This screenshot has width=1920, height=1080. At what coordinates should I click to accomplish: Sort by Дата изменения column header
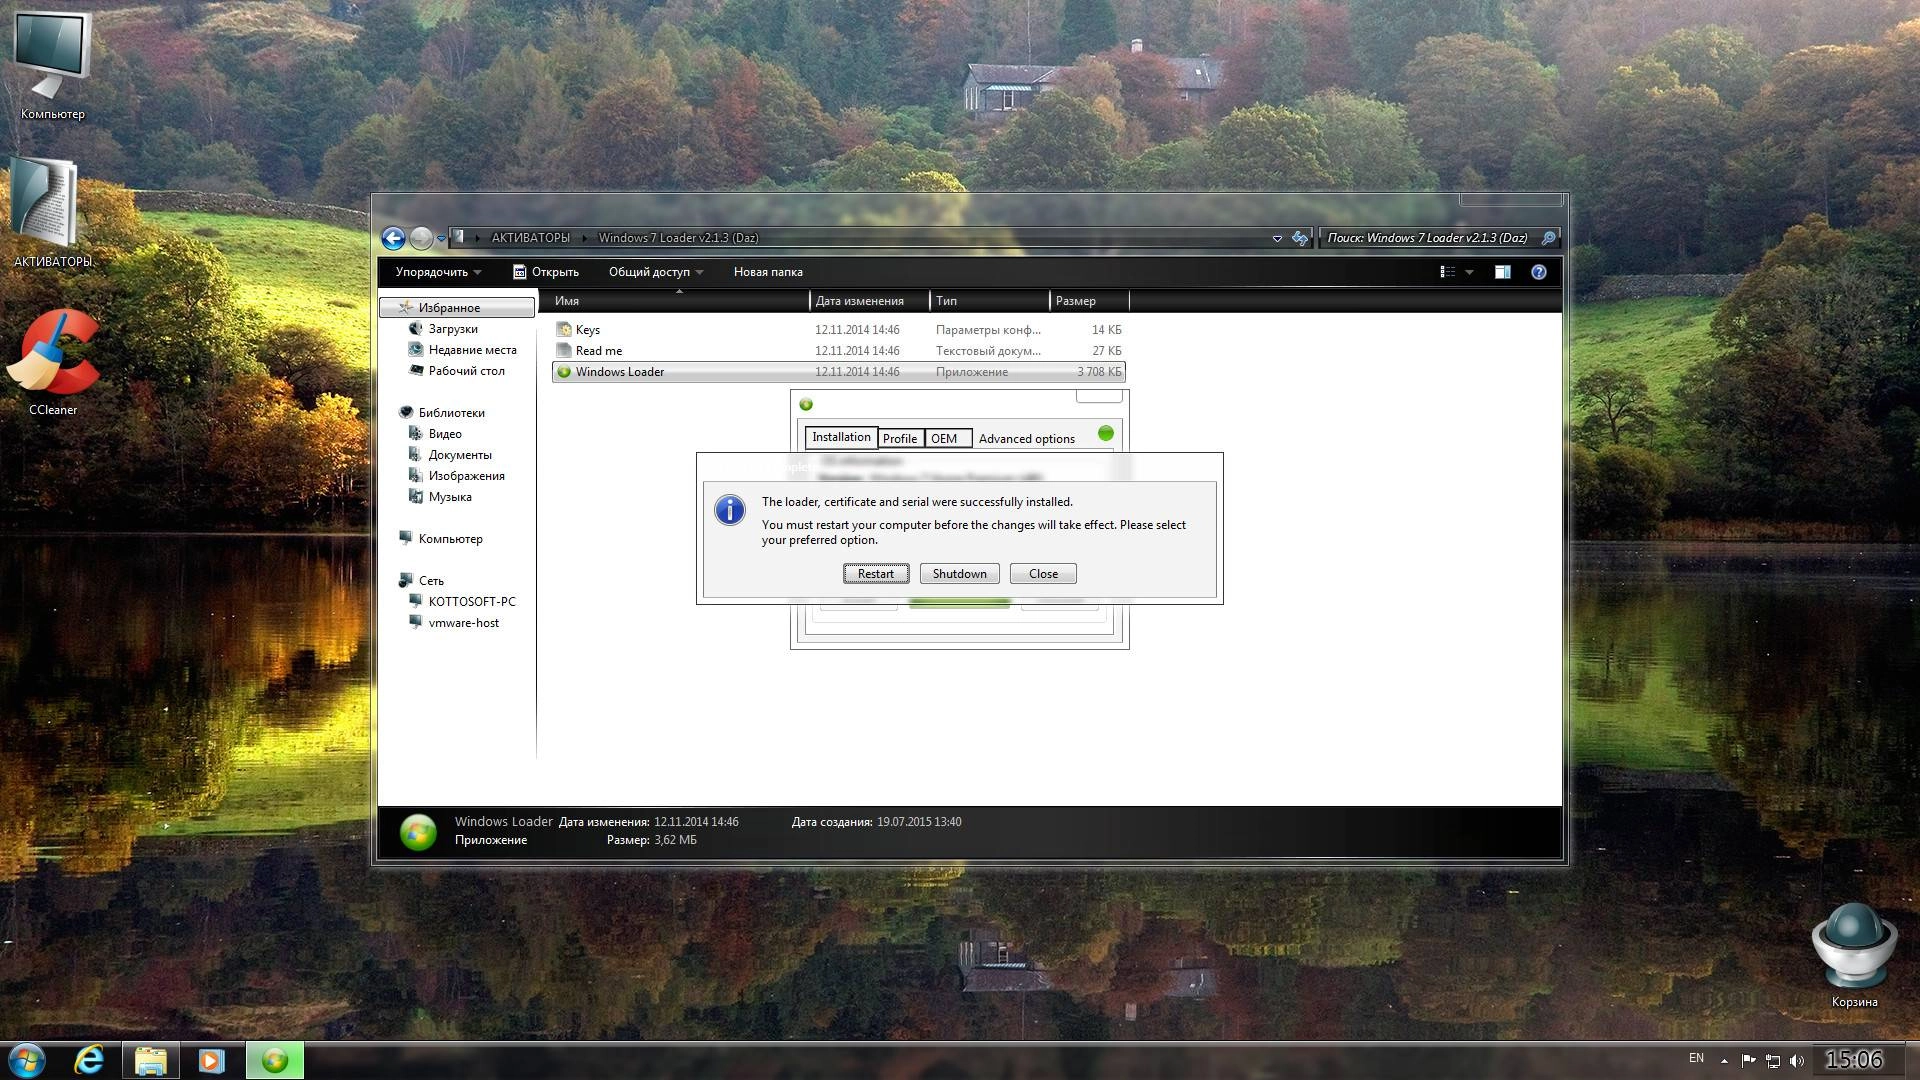869,301
